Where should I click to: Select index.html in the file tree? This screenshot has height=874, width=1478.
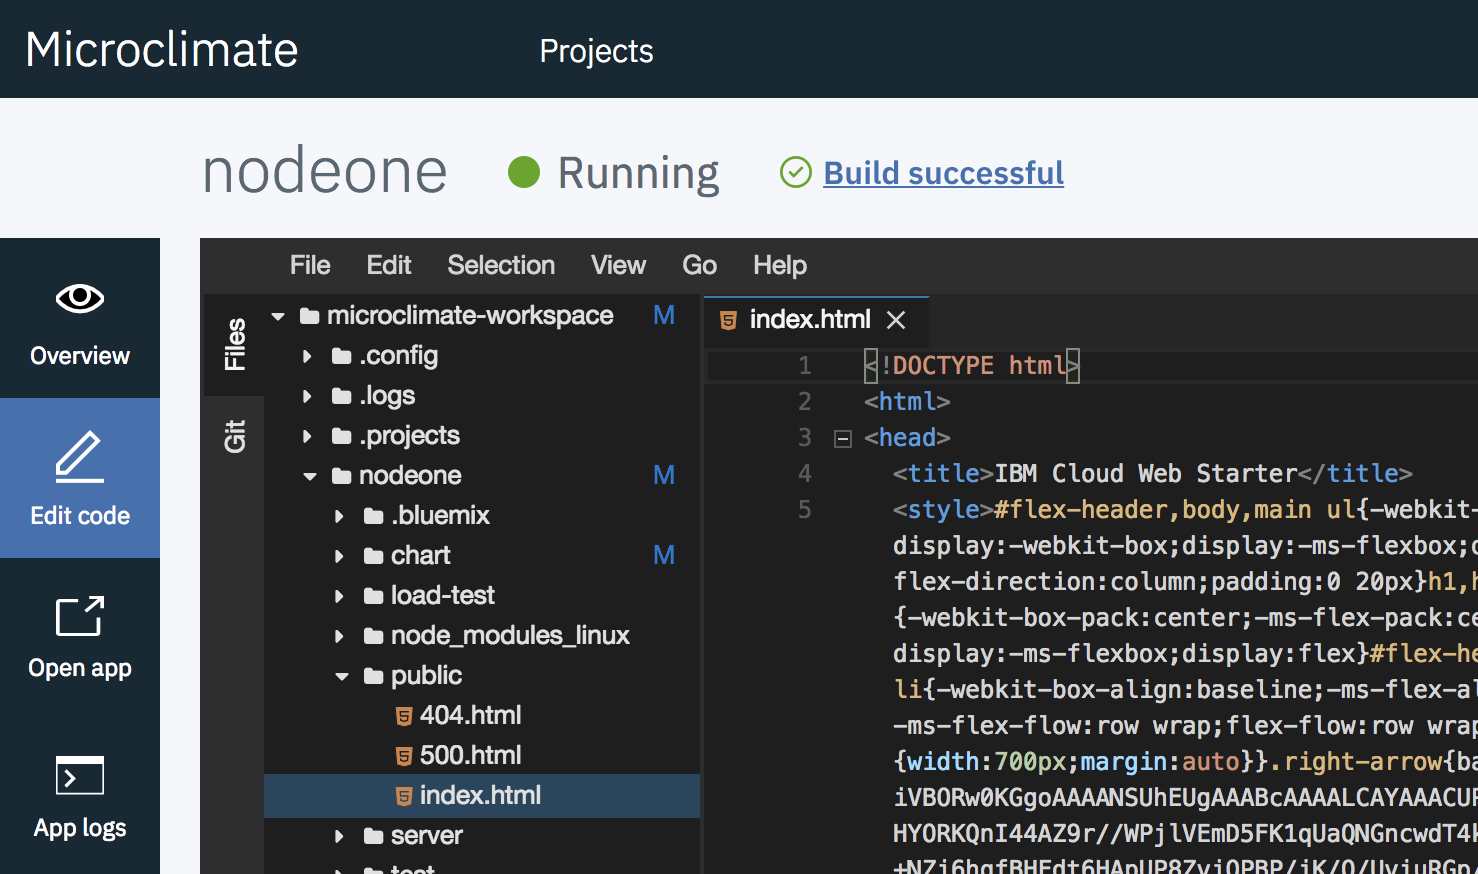click(x=480, y=795)
